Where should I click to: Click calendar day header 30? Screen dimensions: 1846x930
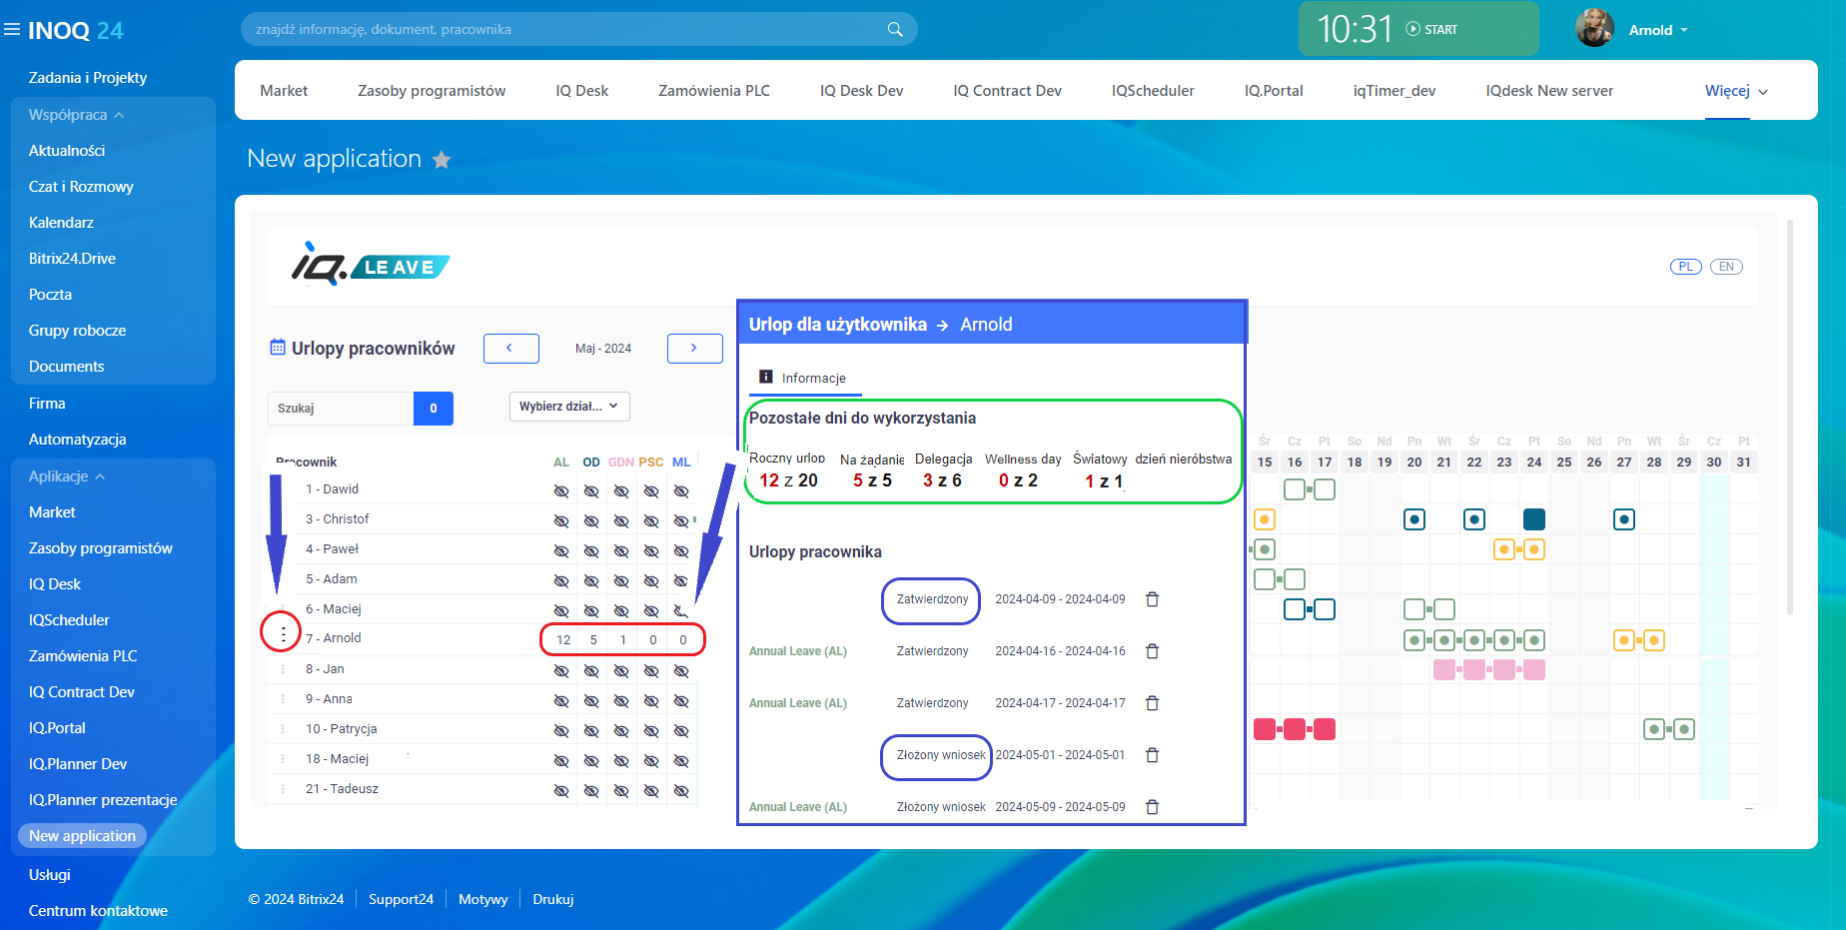[x=1714, y=462]
